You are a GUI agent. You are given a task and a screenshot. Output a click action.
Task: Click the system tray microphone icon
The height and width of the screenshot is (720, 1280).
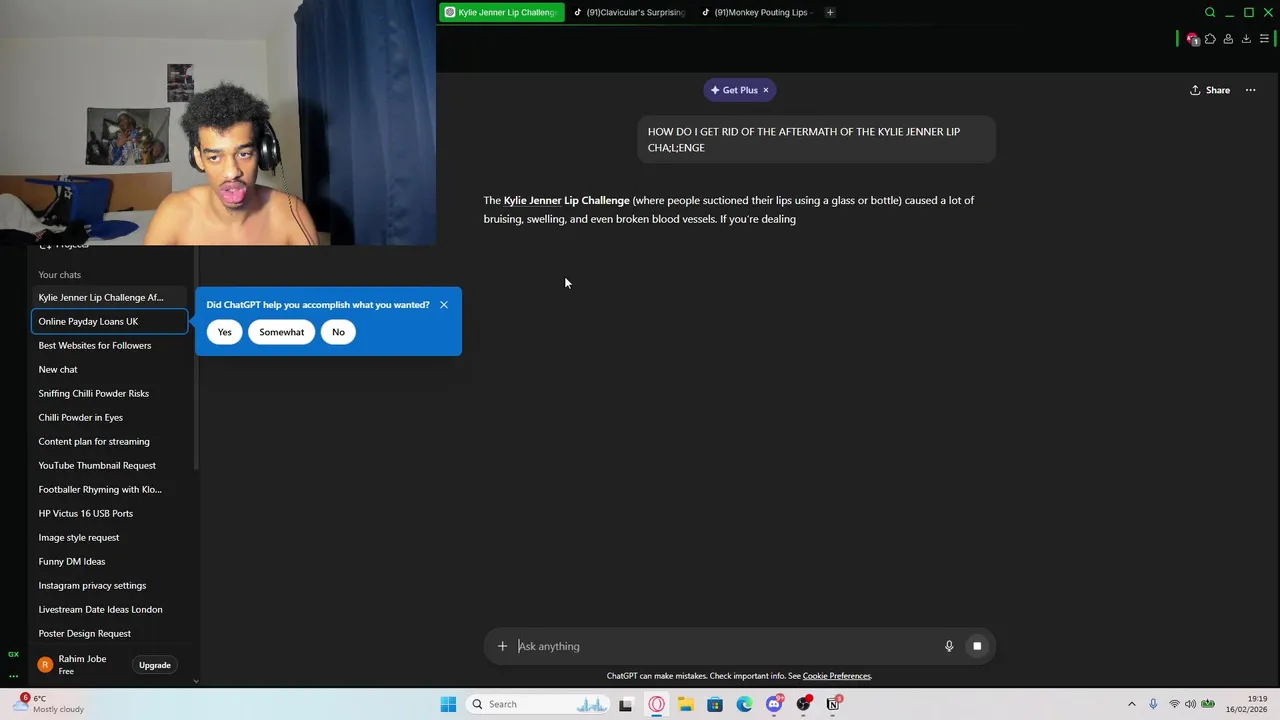(x=1153, y=704)
